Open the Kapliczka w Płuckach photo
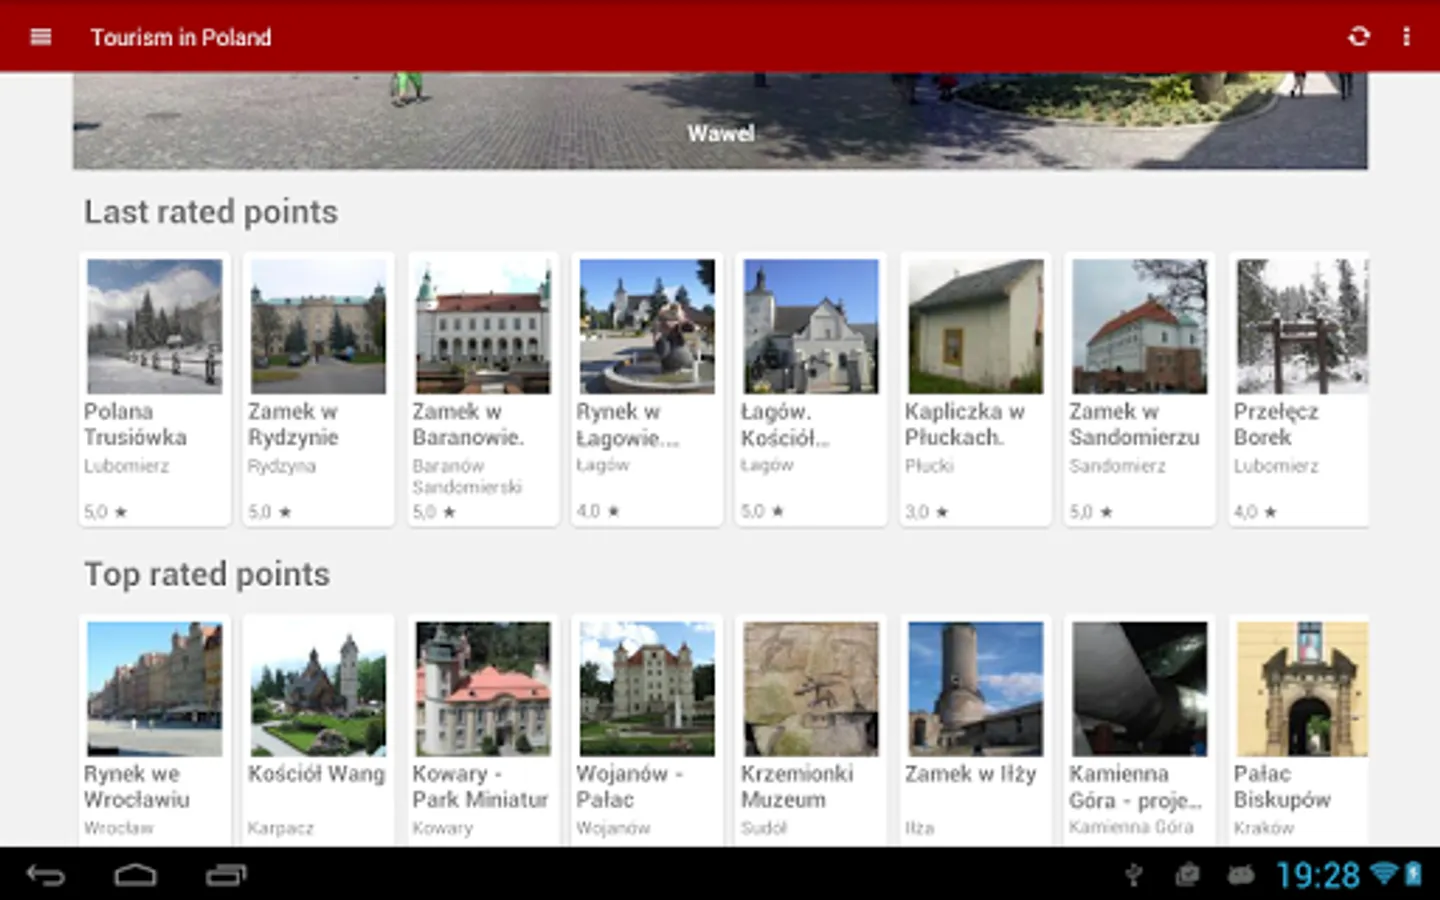1440x900 pixels. coord(976,326)
